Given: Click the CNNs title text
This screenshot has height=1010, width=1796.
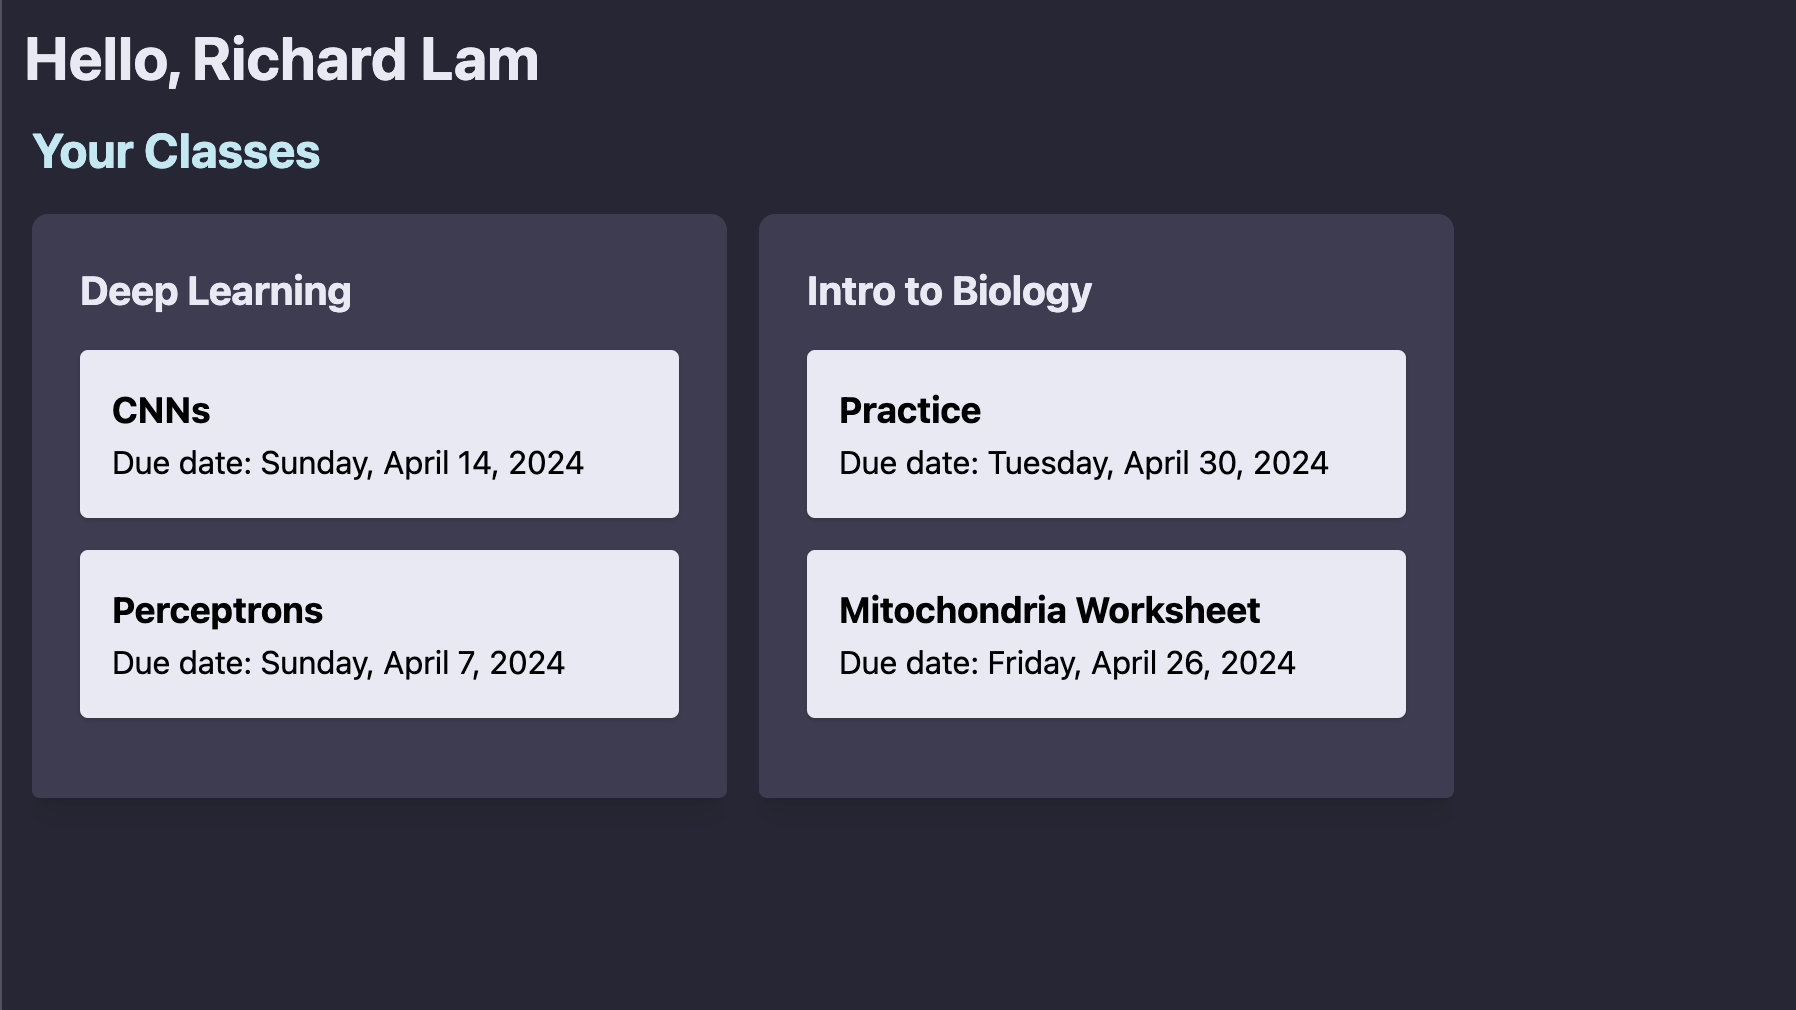Looking at the screenshot, I should pos(161,411).
